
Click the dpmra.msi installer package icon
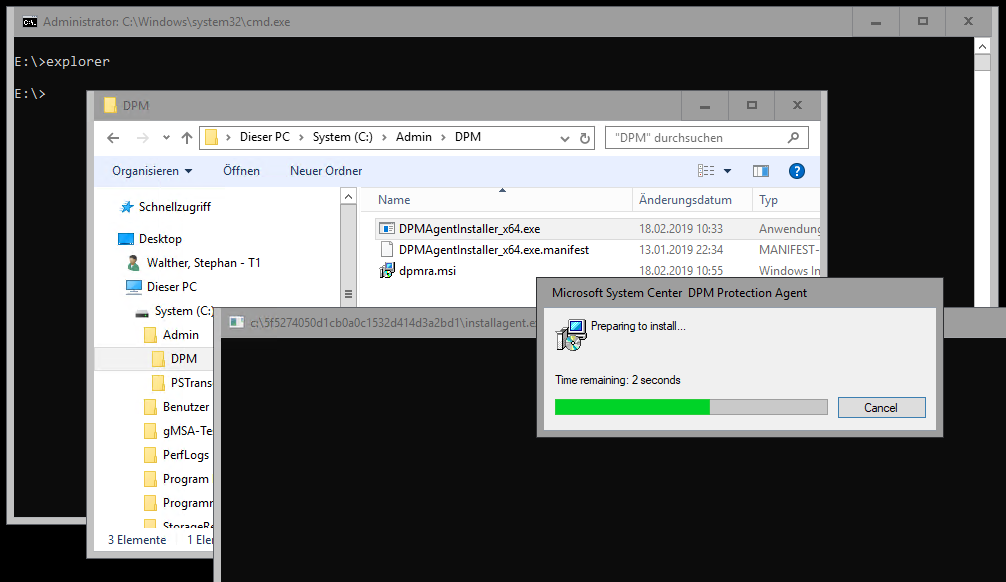(x=387, y=271)
